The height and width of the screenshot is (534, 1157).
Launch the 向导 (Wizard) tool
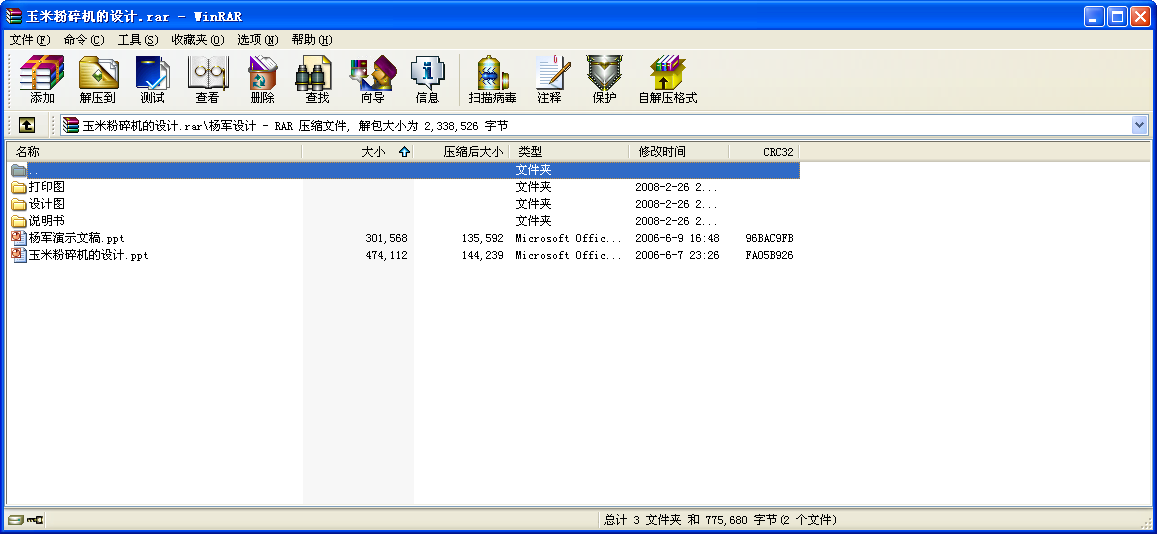[x=373, y=80]
